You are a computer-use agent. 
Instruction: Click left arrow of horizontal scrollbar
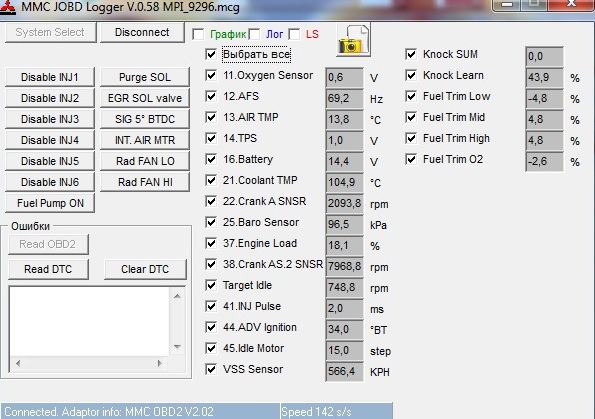point(18,363)
